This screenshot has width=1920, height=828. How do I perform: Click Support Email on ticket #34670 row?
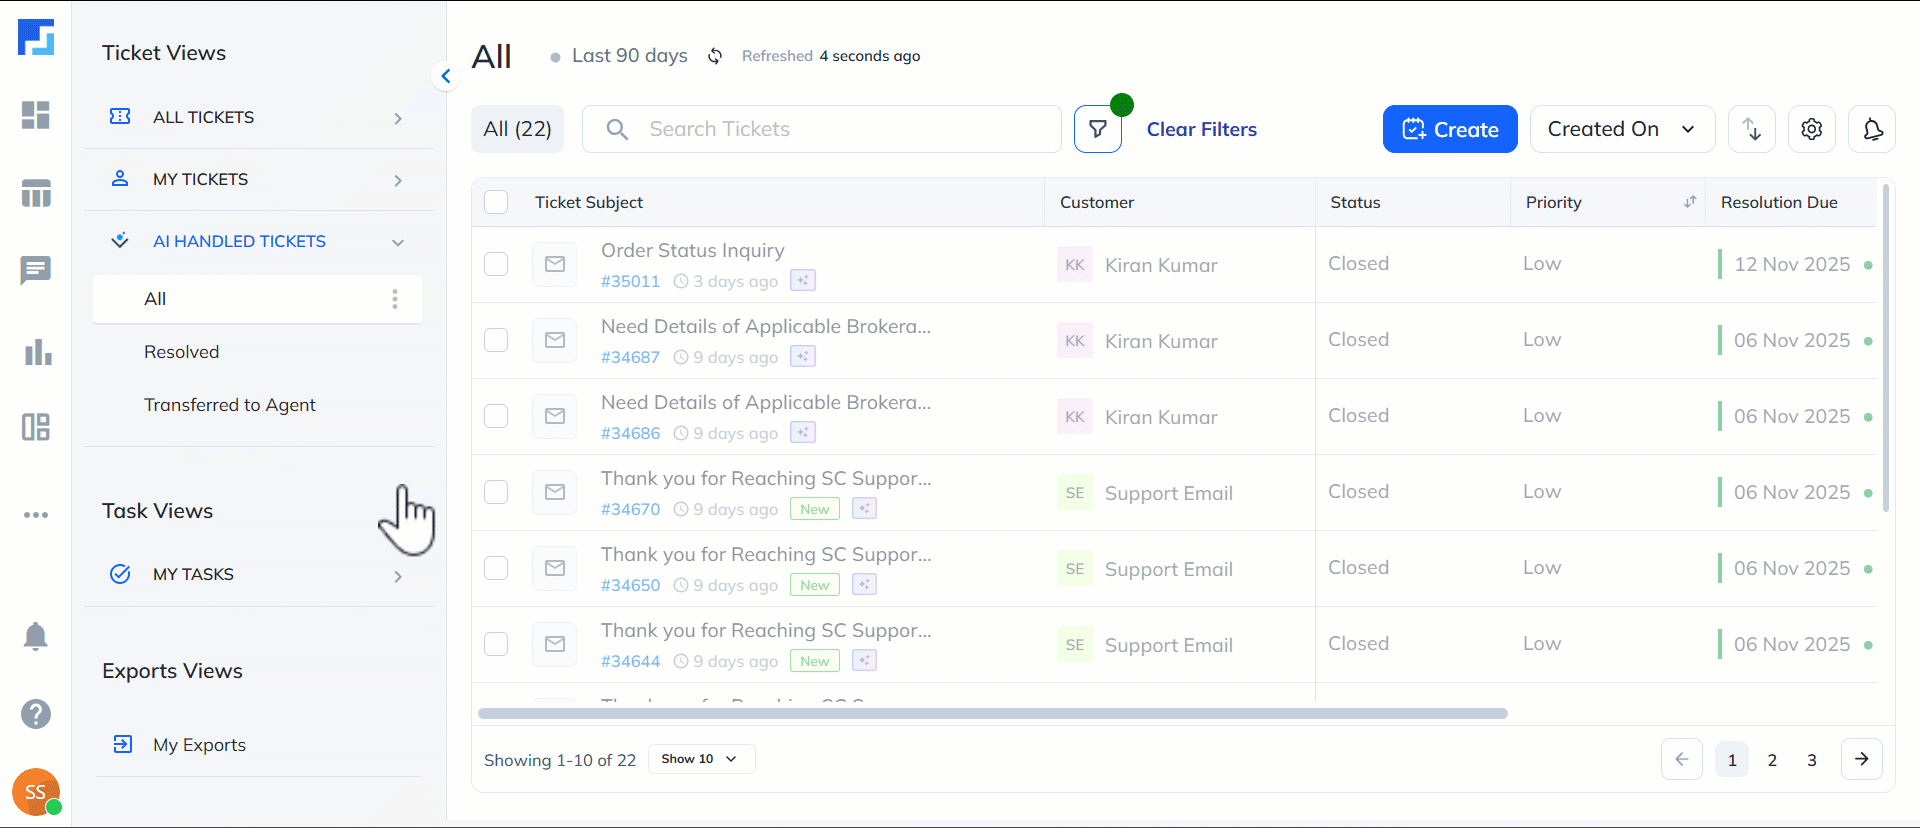point(1169,493)
